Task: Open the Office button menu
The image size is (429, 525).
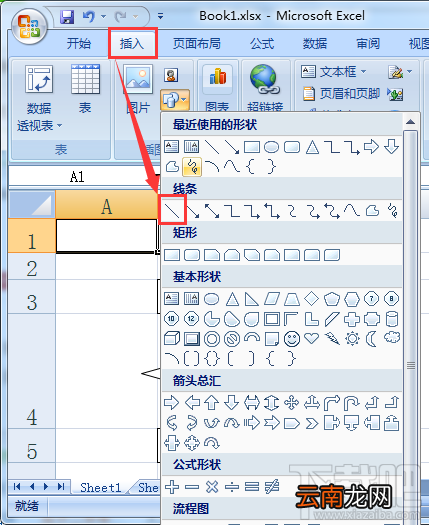Action: (x=29, y=26)
